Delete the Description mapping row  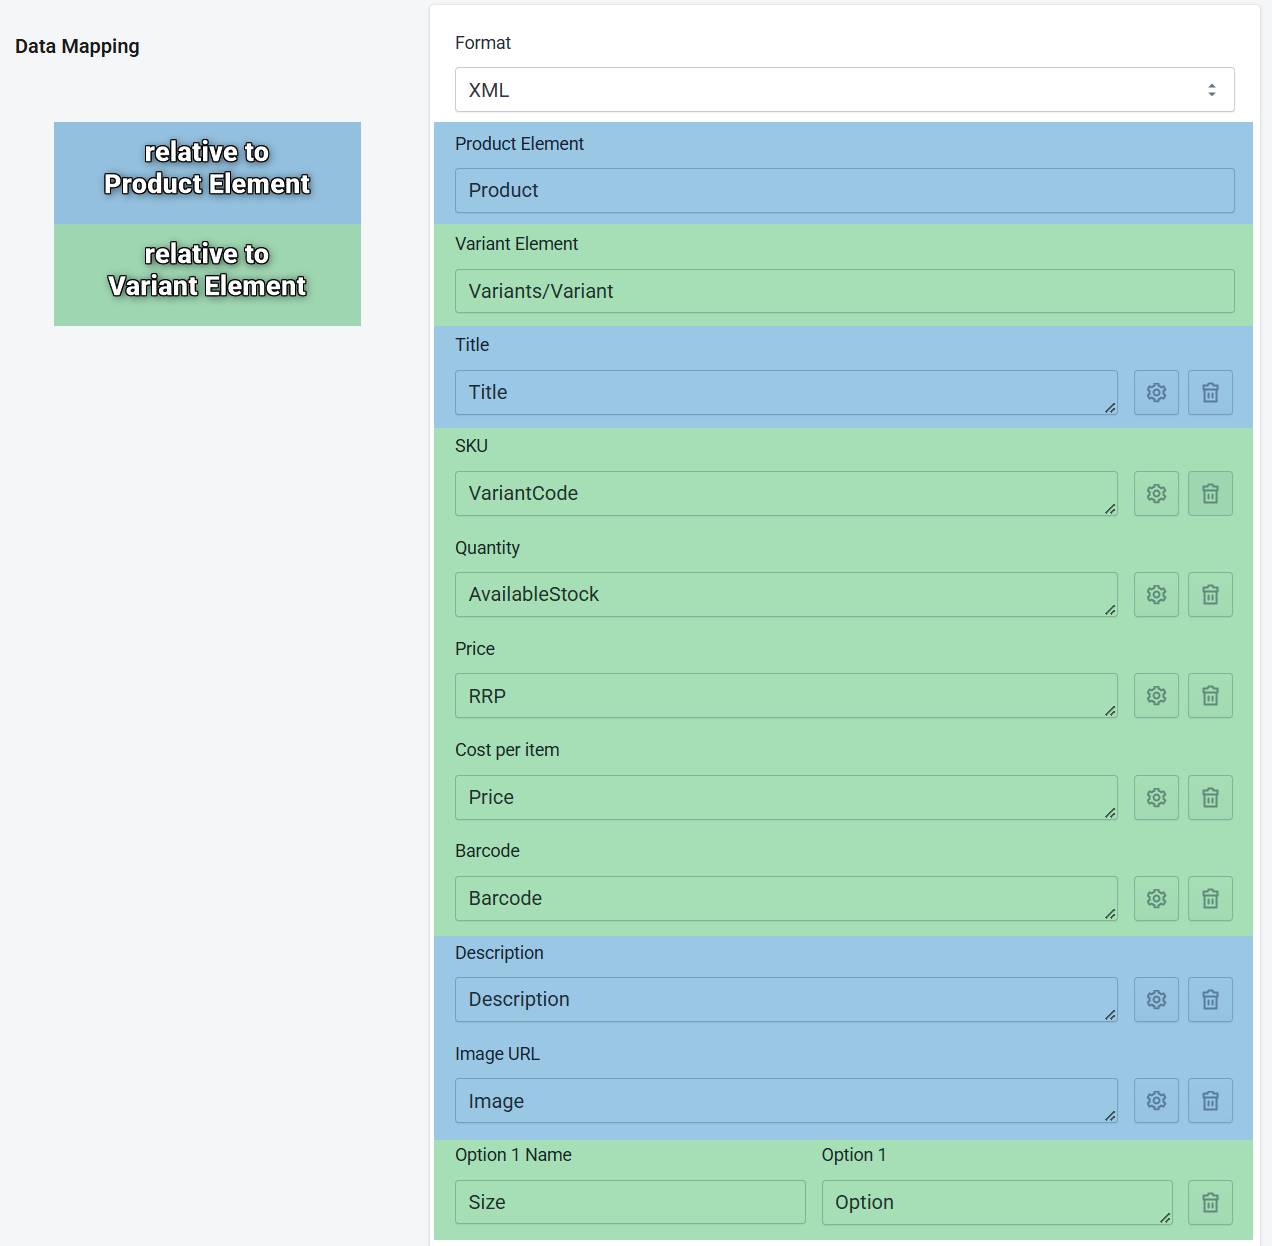tap(1210, 999)
